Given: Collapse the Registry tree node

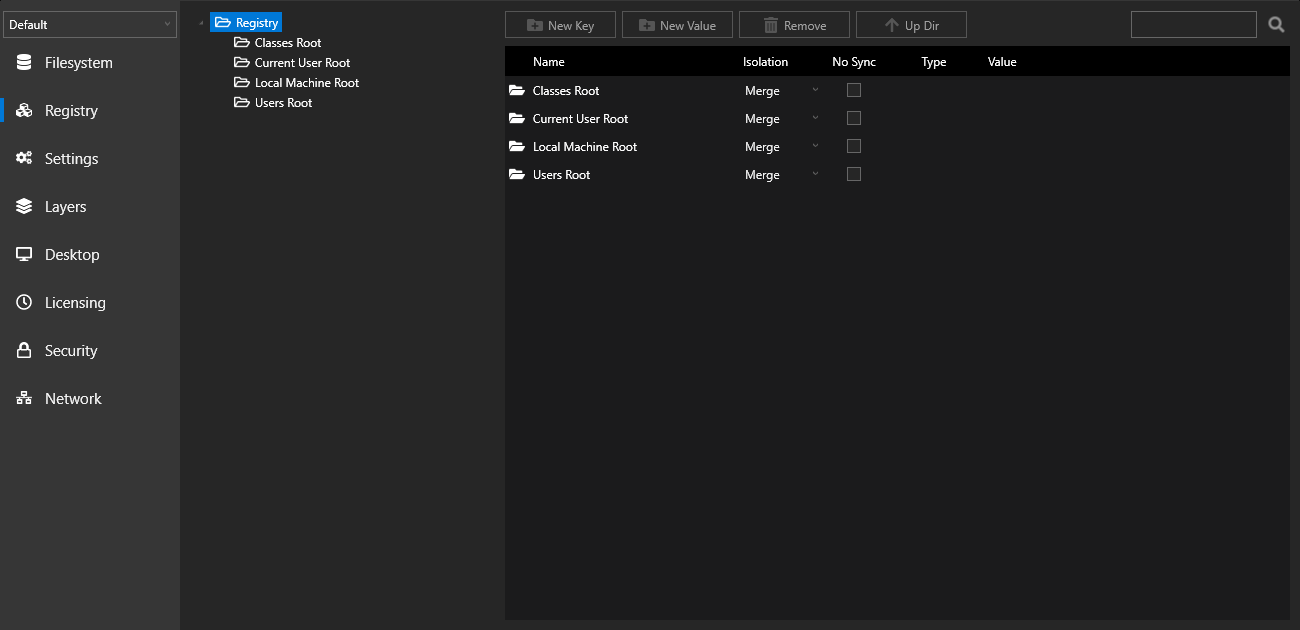Looking at the screenshot, I should (x=201, y=23).
